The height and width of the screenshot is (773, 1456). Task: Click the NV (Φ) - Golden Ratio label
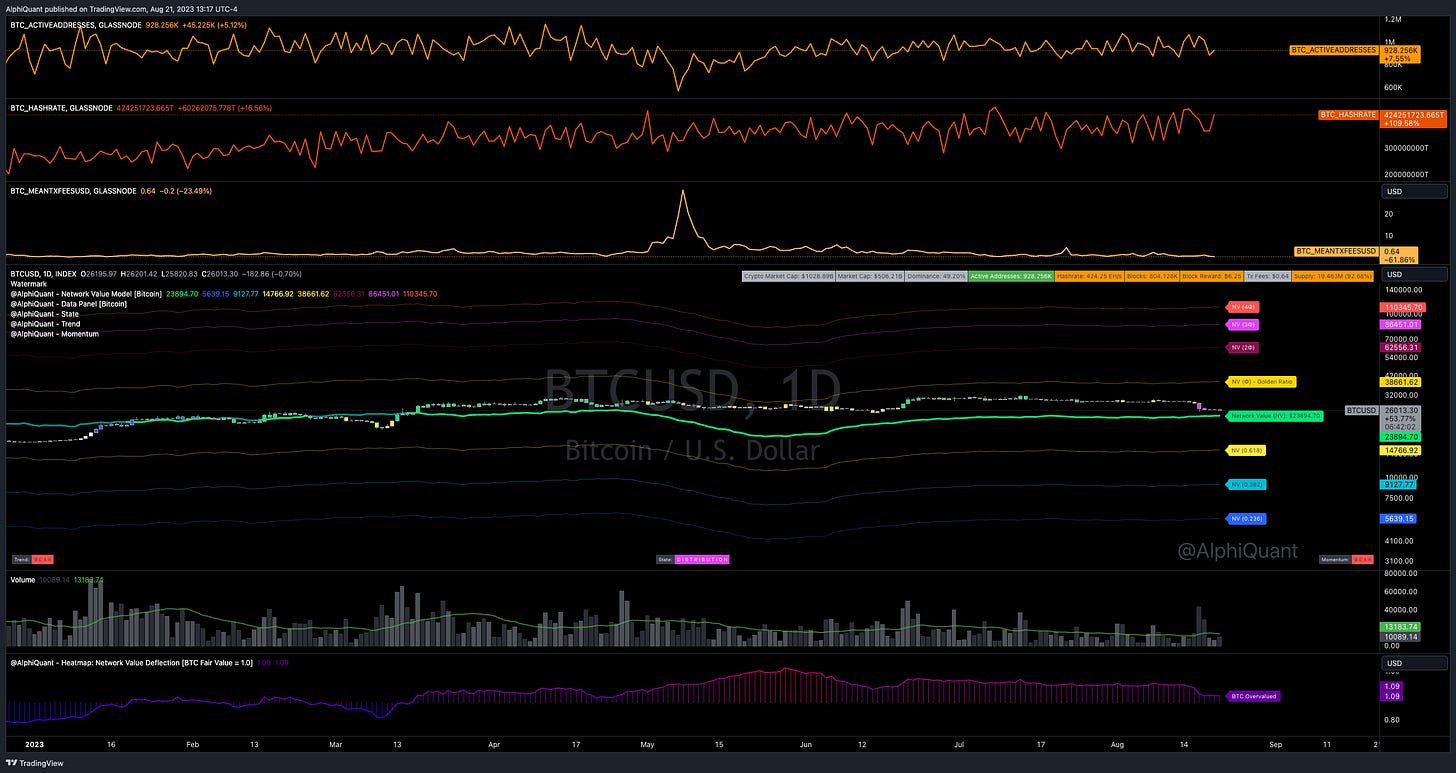1263,382
